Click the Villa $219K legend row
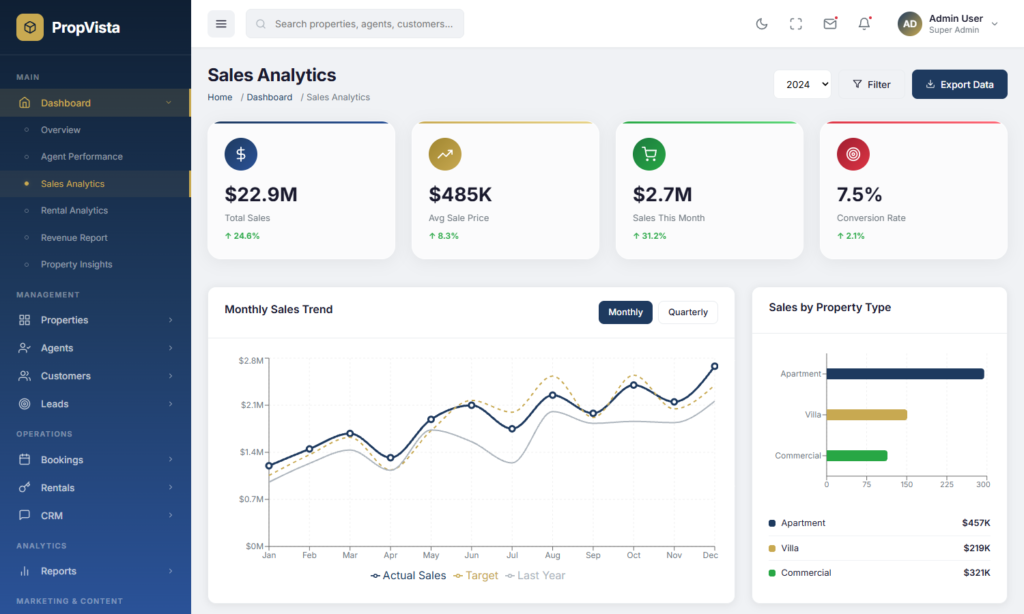 click(x=880, y=548)
